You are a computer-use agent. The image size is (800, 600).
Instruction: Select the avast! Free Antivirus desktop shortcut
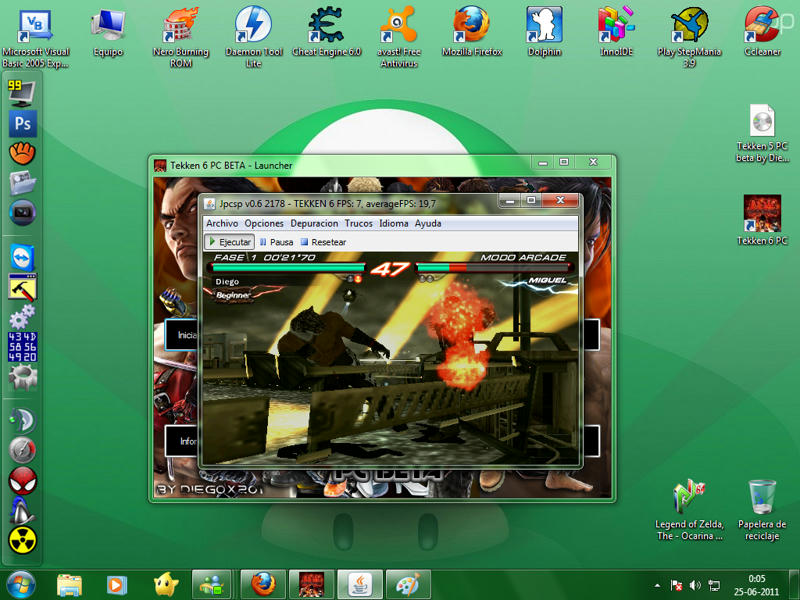click(399, 38)
